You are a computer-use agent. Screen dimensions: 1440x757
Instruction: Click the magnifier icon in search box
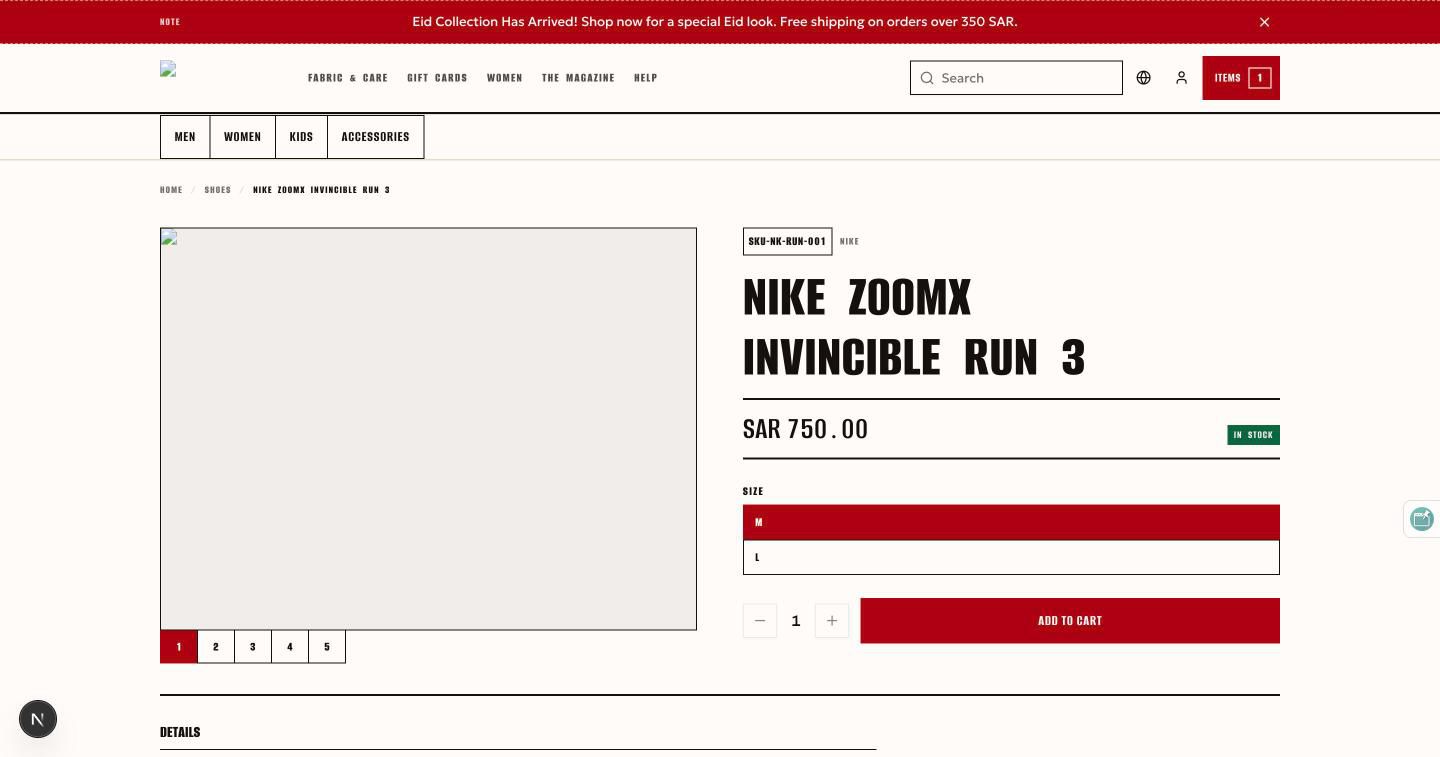(927, 78)
